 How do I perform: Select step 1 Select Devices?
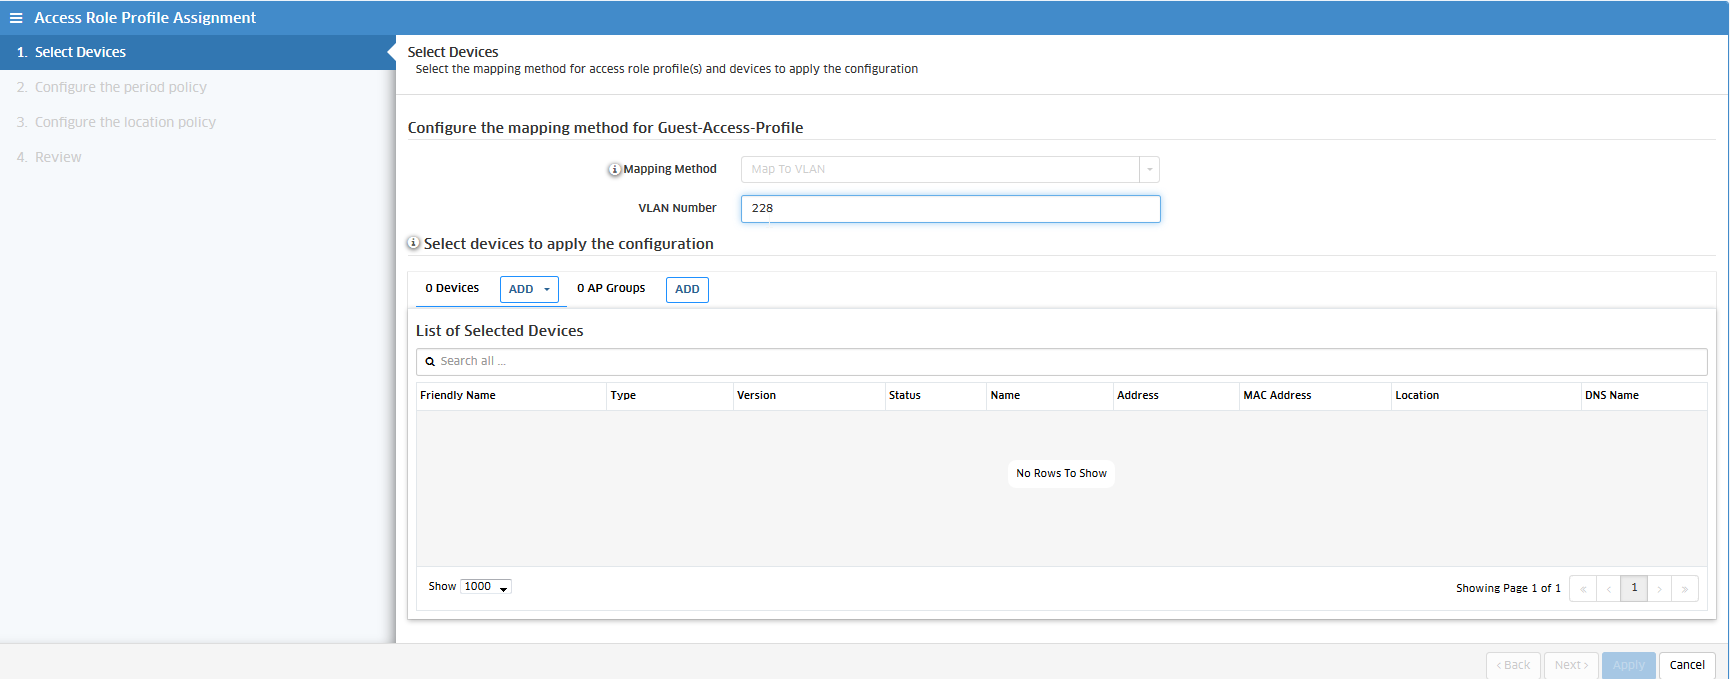(80, 53)
